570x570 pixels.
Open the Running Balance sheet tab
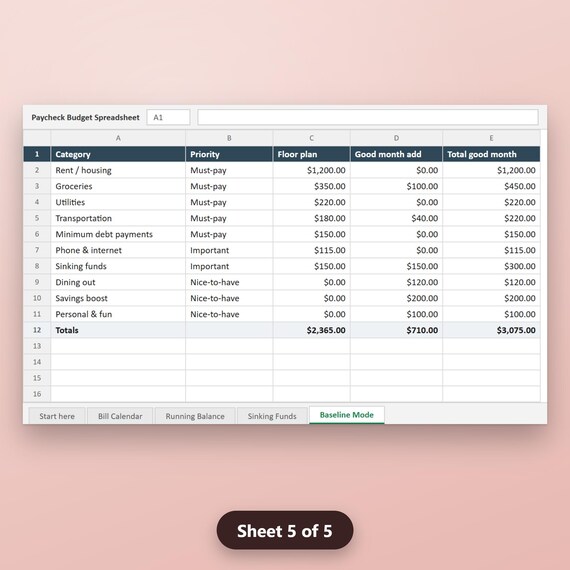tap(195, 416)
